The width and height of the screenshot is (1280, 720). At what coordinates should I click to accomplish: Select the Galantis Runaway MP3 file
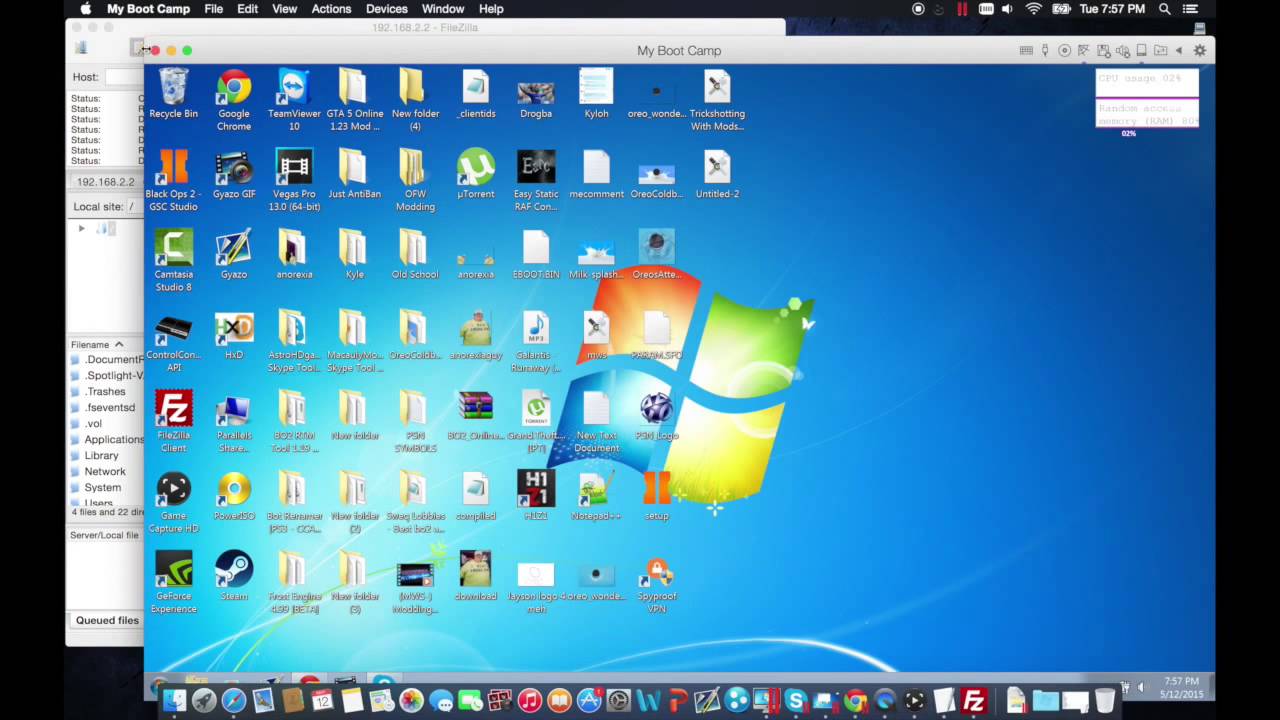pos(536,342)
